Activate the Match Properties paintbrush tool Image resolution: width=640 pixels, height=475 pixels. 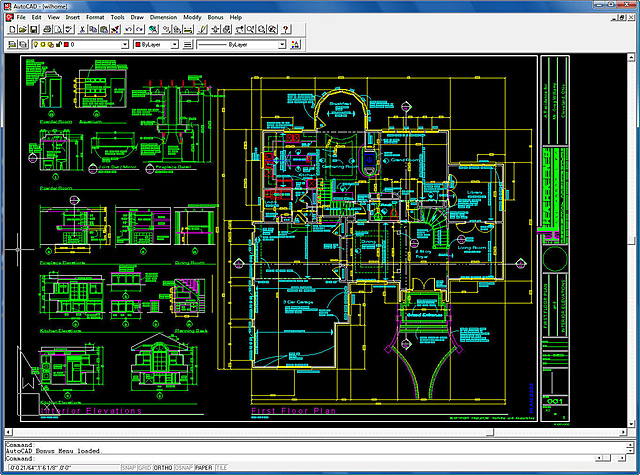tap(115, 29)
